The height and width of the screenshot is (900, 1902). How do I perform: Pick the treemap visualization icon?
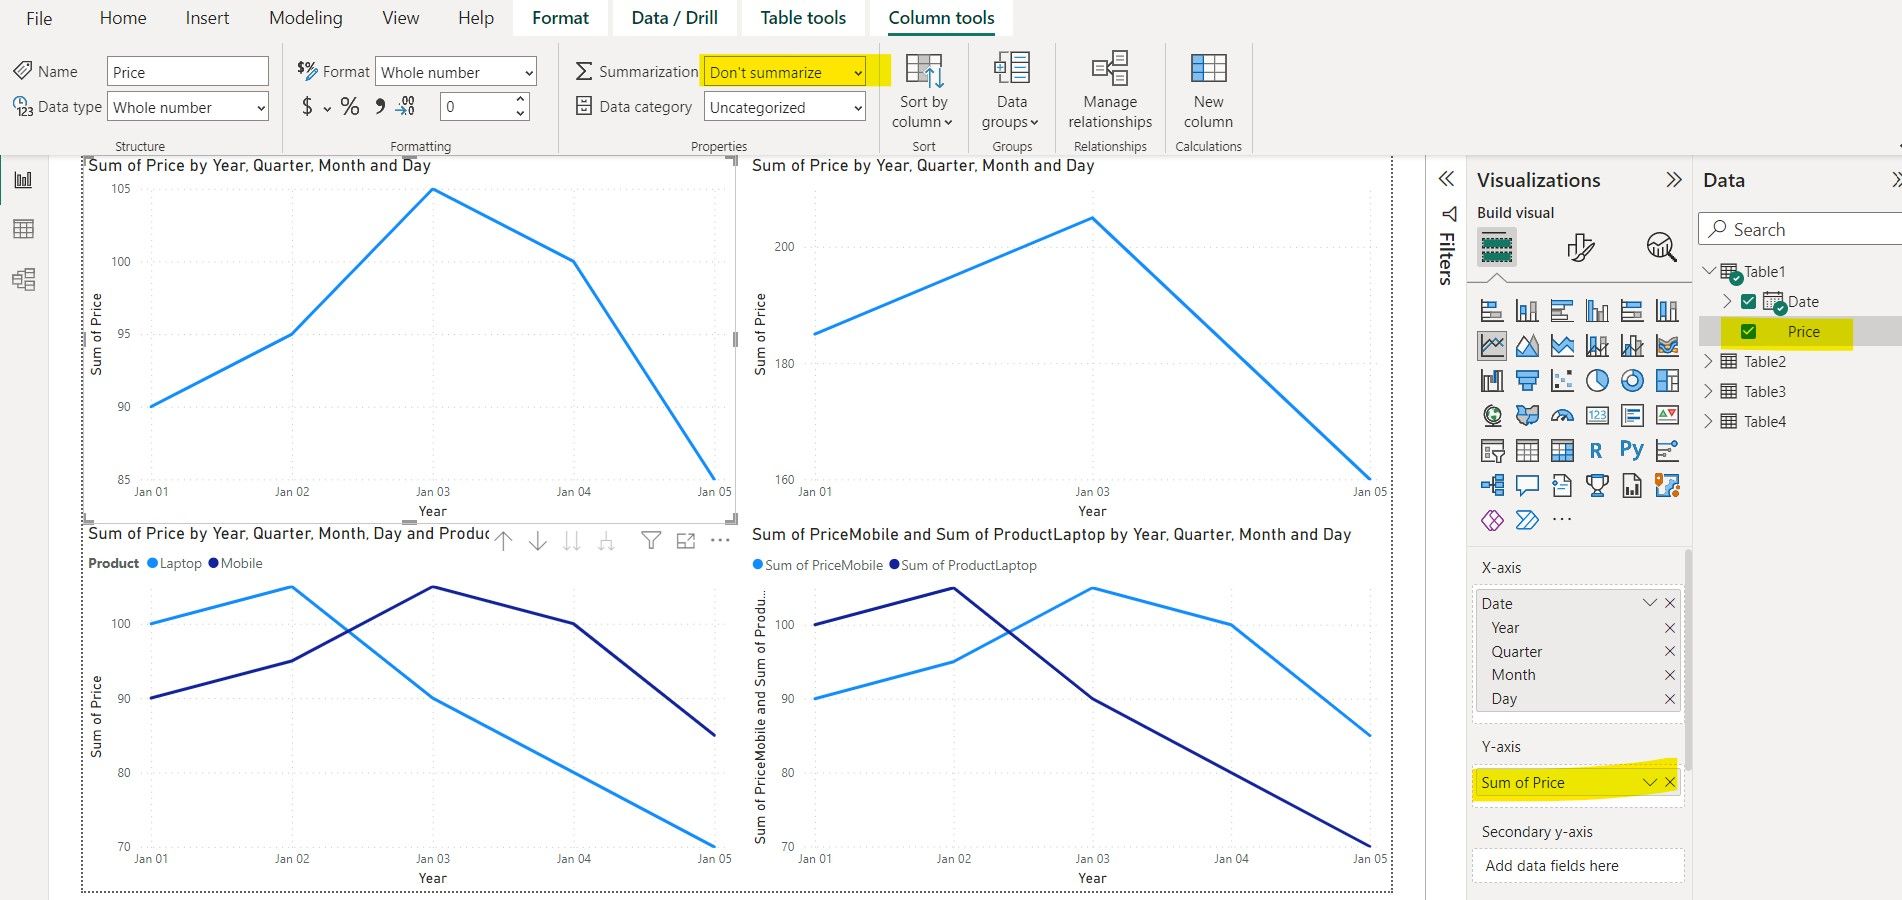click(x=1667, y=380)
